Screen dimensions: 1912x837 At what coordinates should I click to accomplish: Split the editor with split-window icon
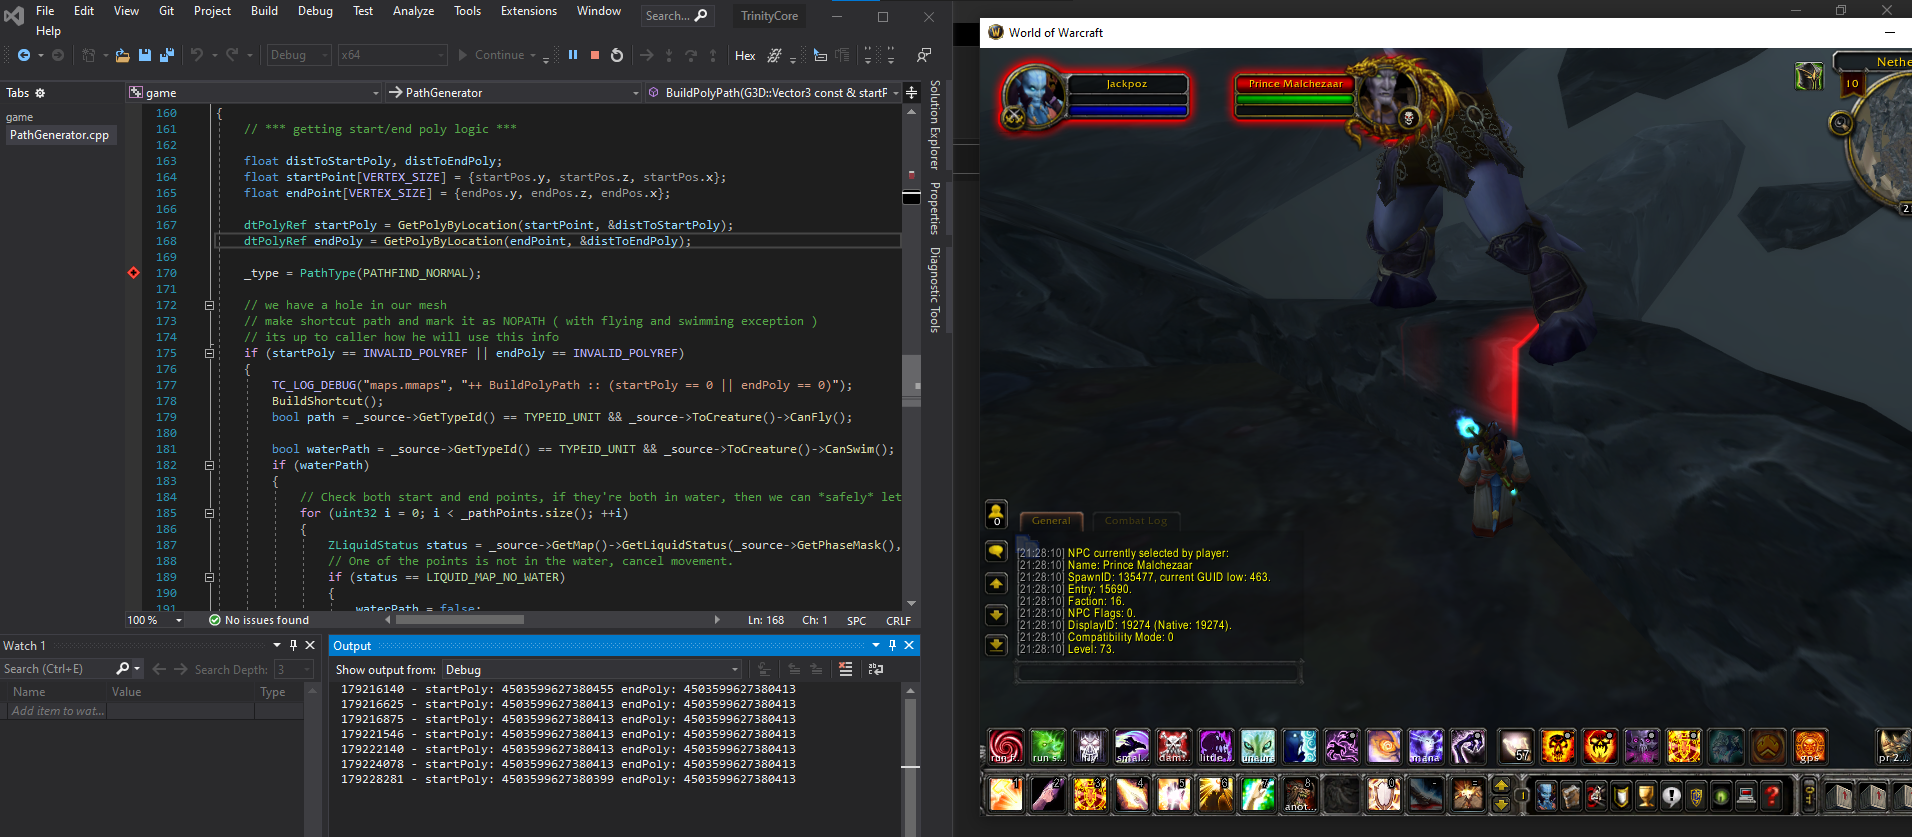911,92
